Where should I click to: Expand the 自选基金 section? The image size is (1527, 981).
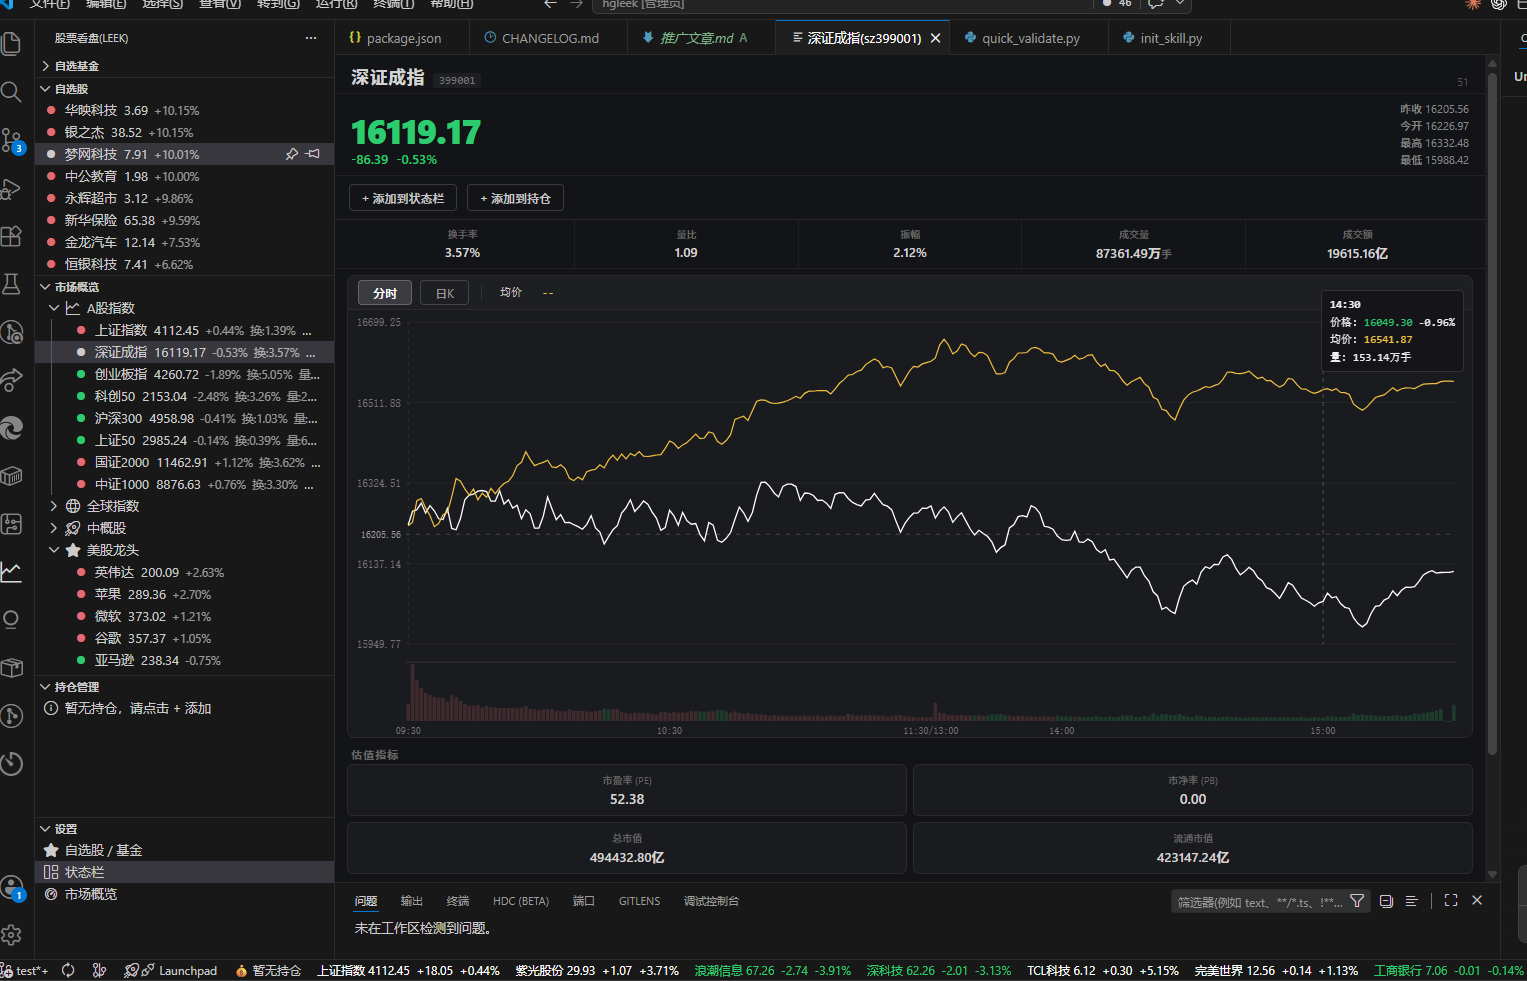pyautogui.click(x=184, y=66)
